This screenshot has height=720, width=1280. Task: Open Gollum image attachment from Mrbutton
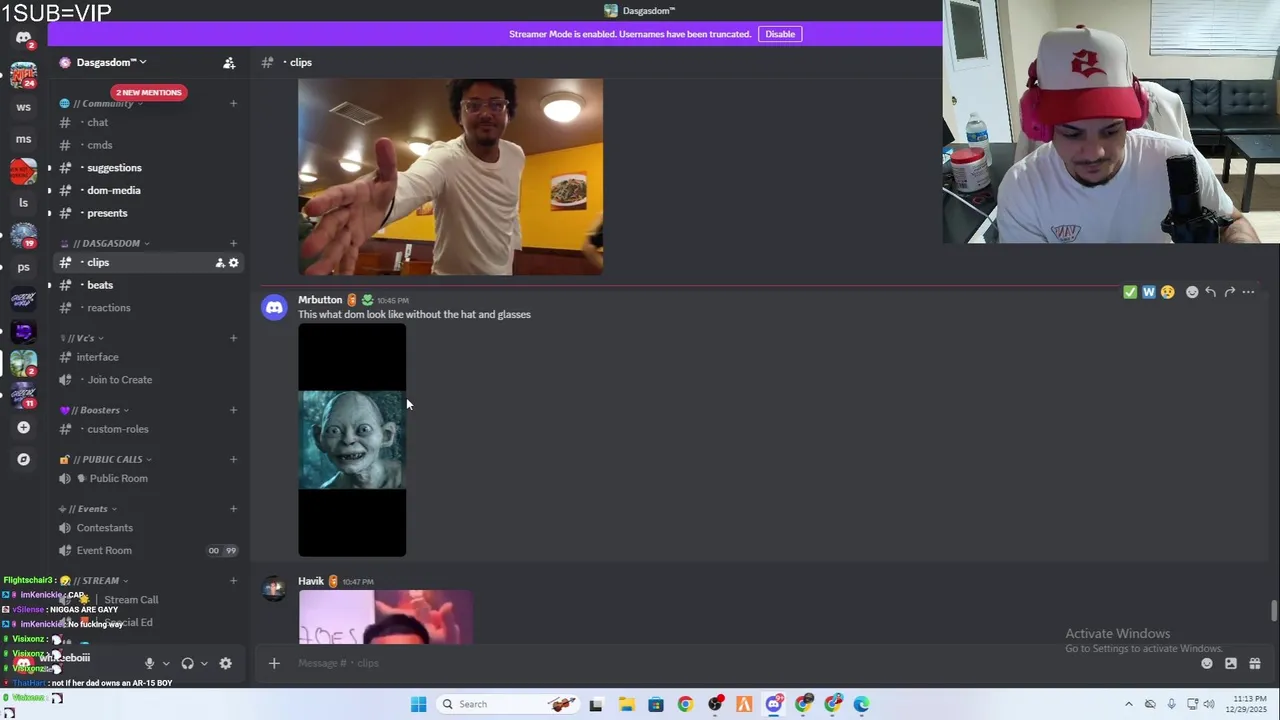click(x=352, y=440)
